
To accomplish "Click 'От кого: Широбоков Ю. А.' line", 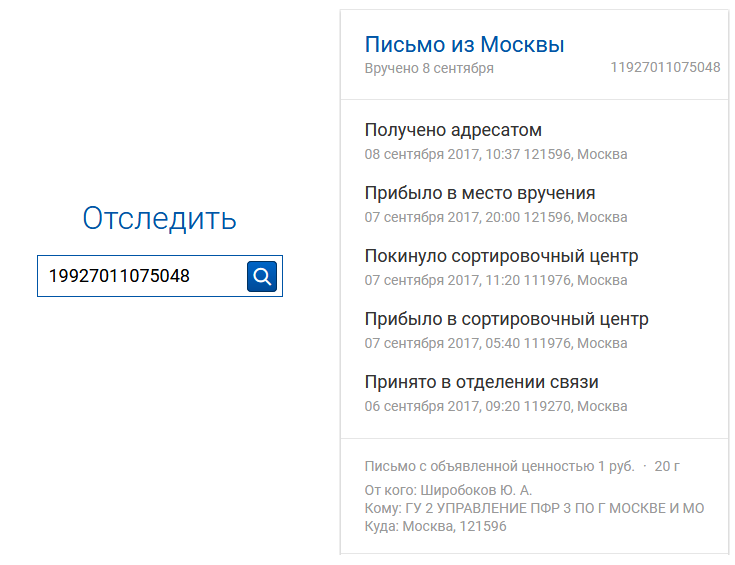I will click(448, 490).
